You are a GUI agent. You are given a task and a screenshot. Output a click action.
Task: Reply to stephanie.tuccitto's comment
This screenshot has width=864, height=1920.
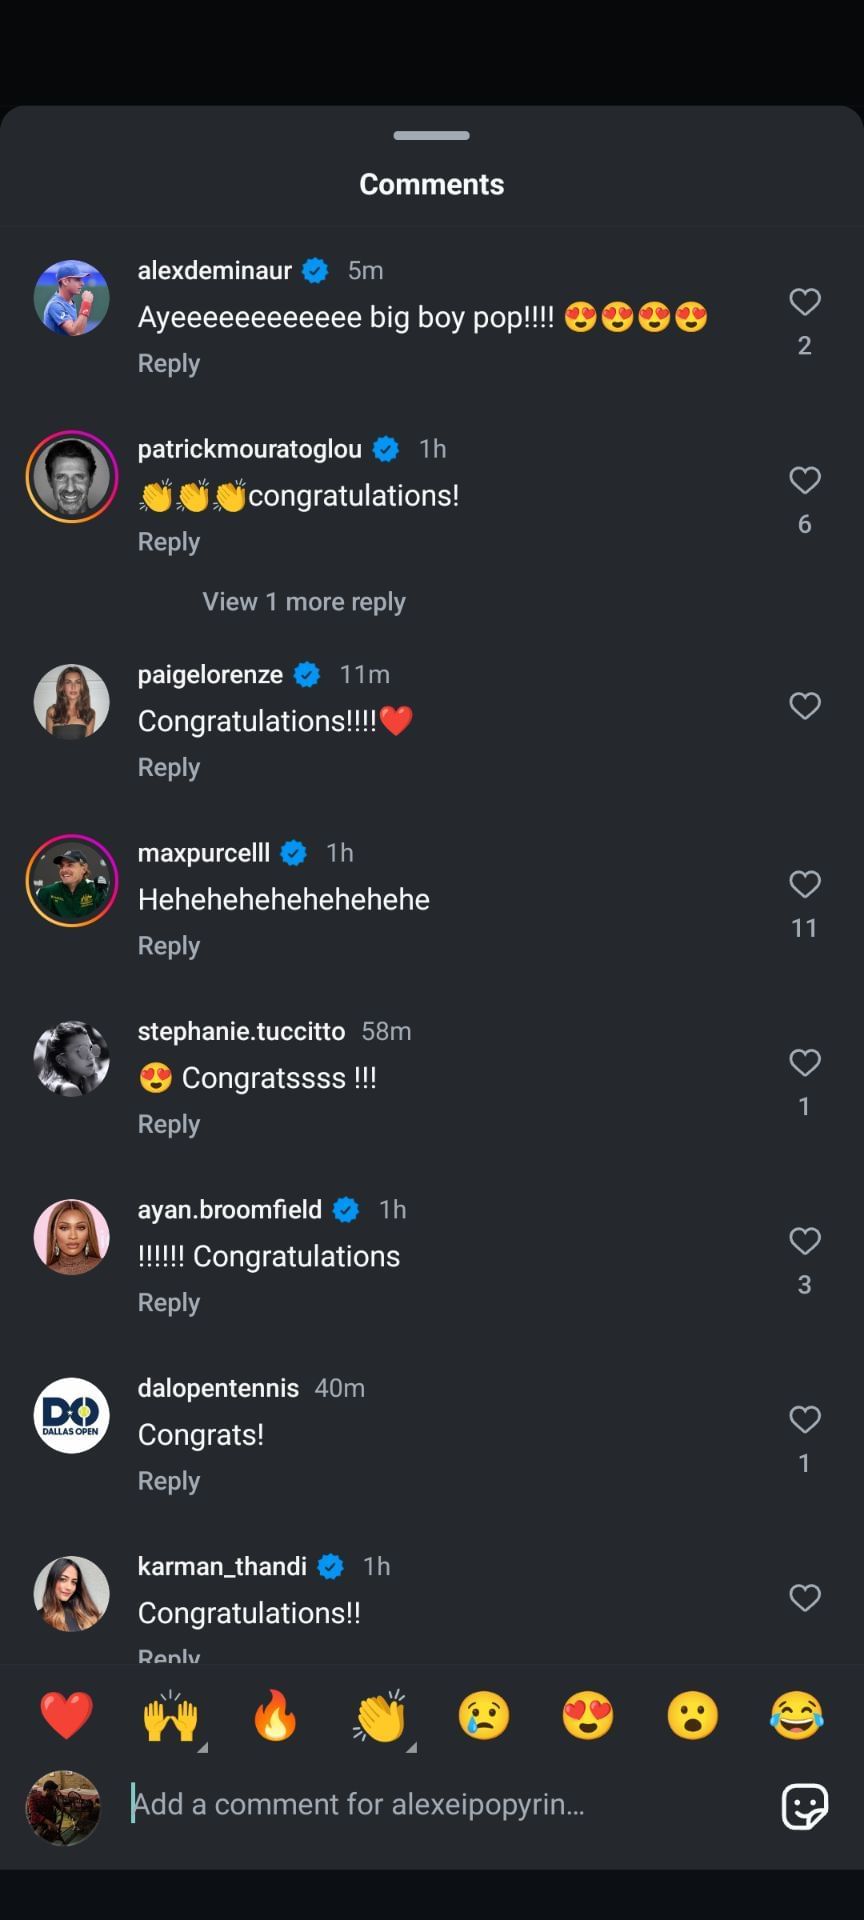pos(168,1123)
